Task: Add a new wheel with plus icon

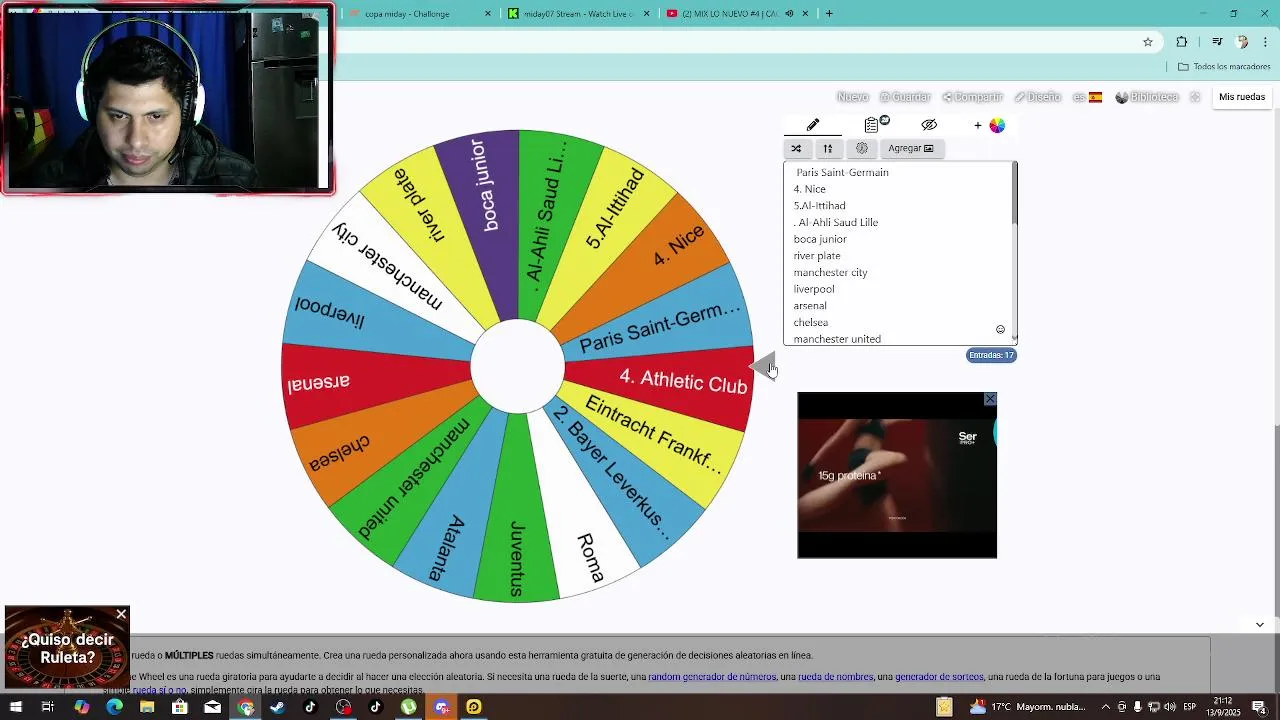Action: click(x=978, y=125)
